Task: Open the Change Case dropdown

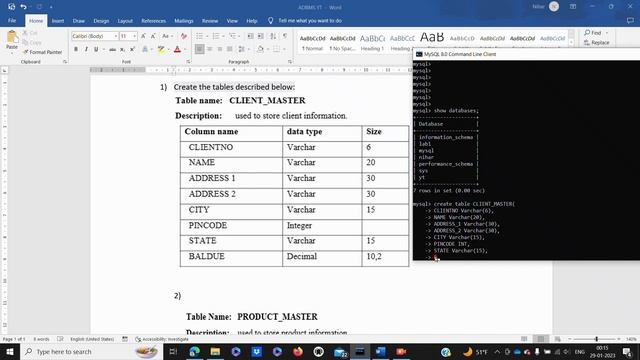Action: pyautogui.click(x=167, y=36)
